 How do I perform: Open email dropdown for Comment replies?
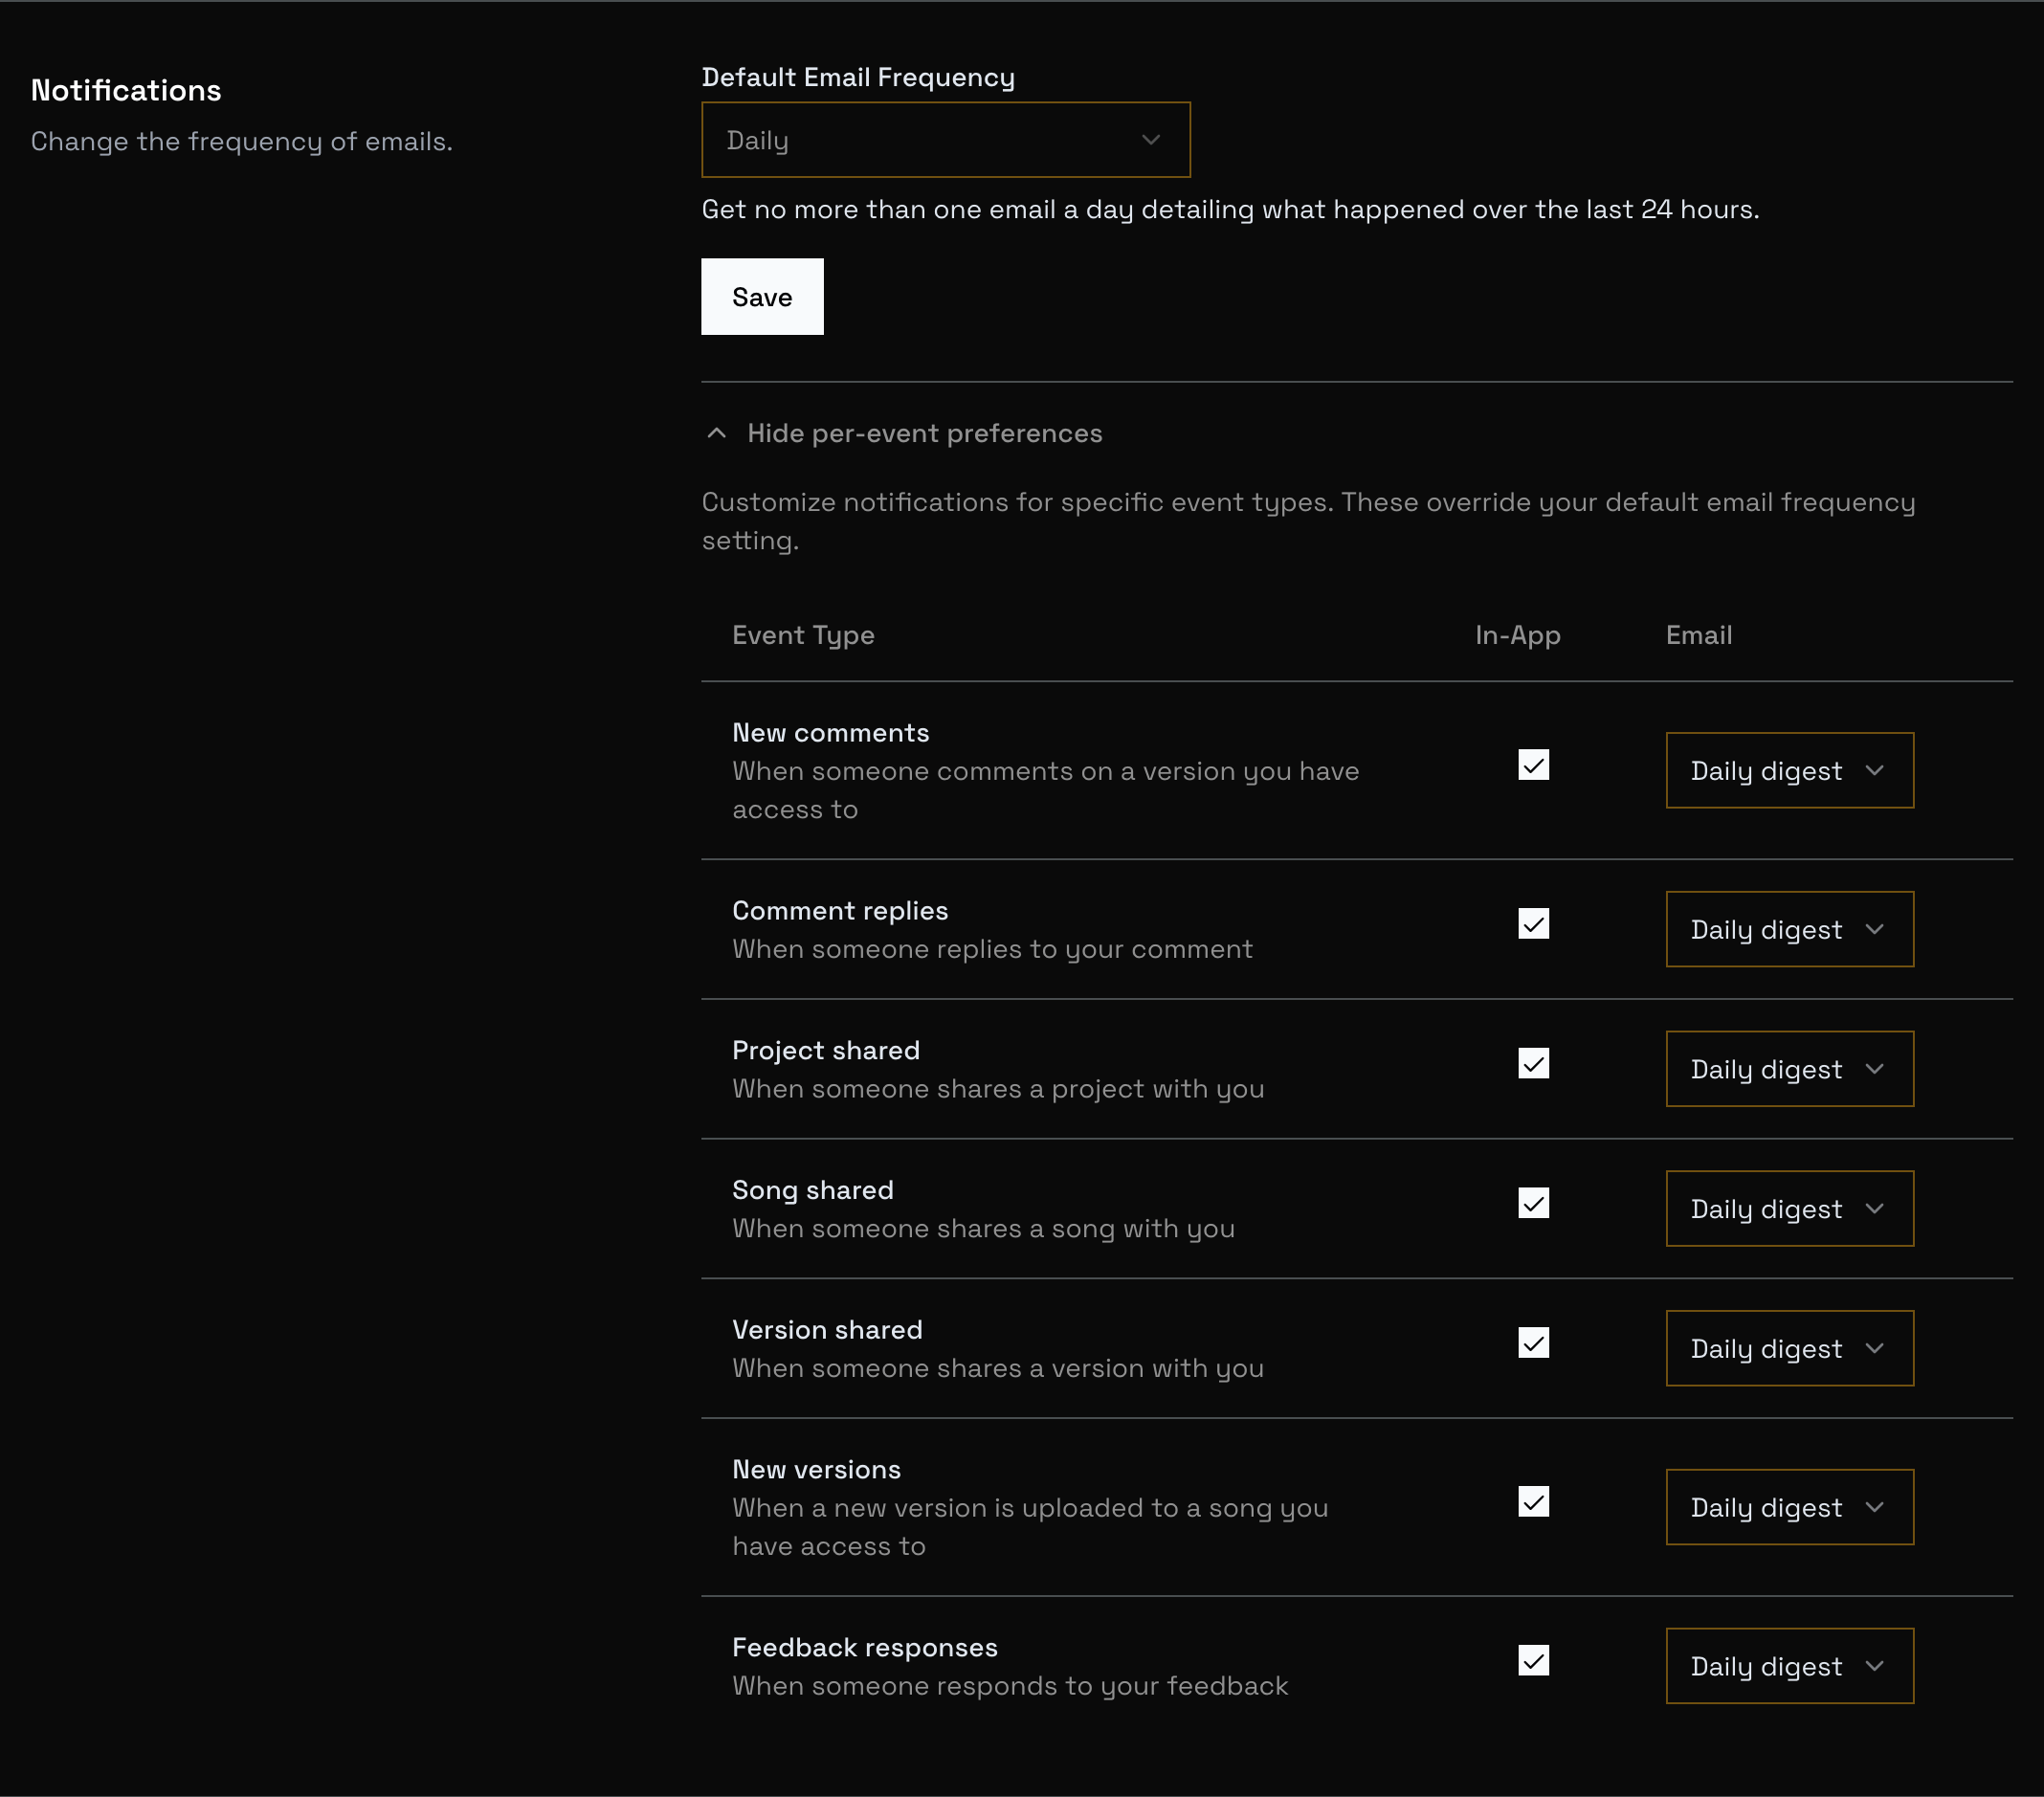[1789, 929]
